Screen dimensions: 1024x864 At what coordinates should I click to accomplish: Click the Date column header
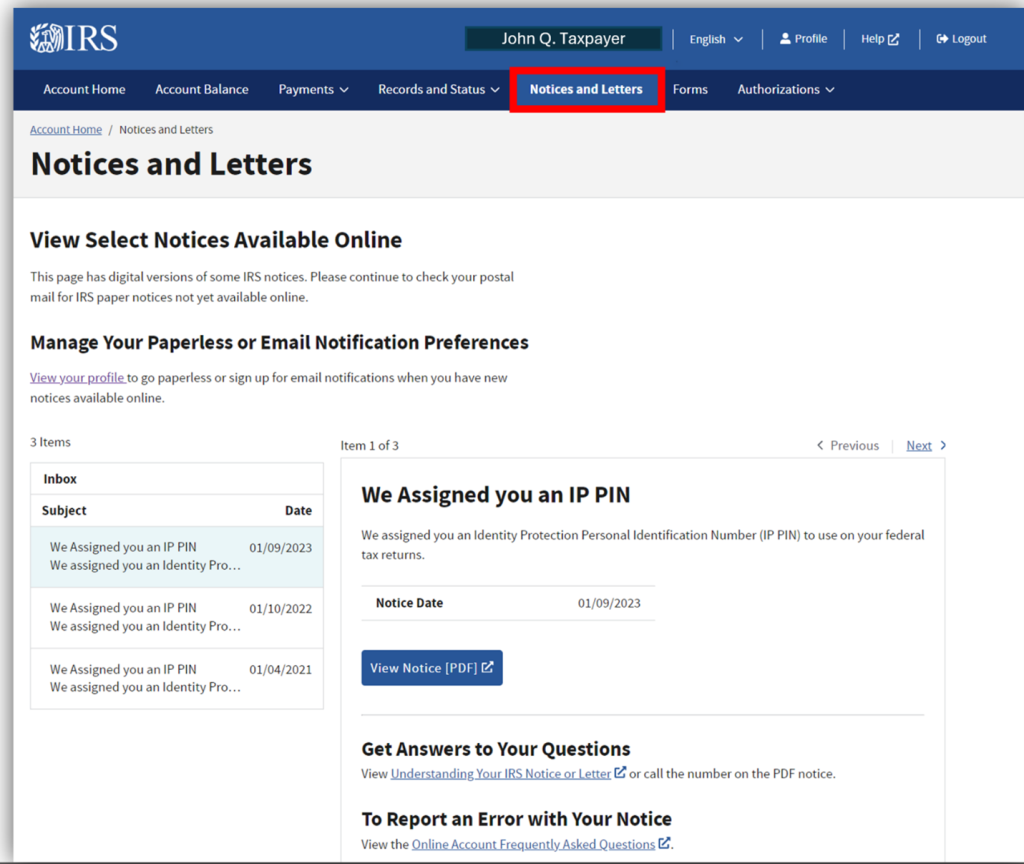tap(298, 510)
